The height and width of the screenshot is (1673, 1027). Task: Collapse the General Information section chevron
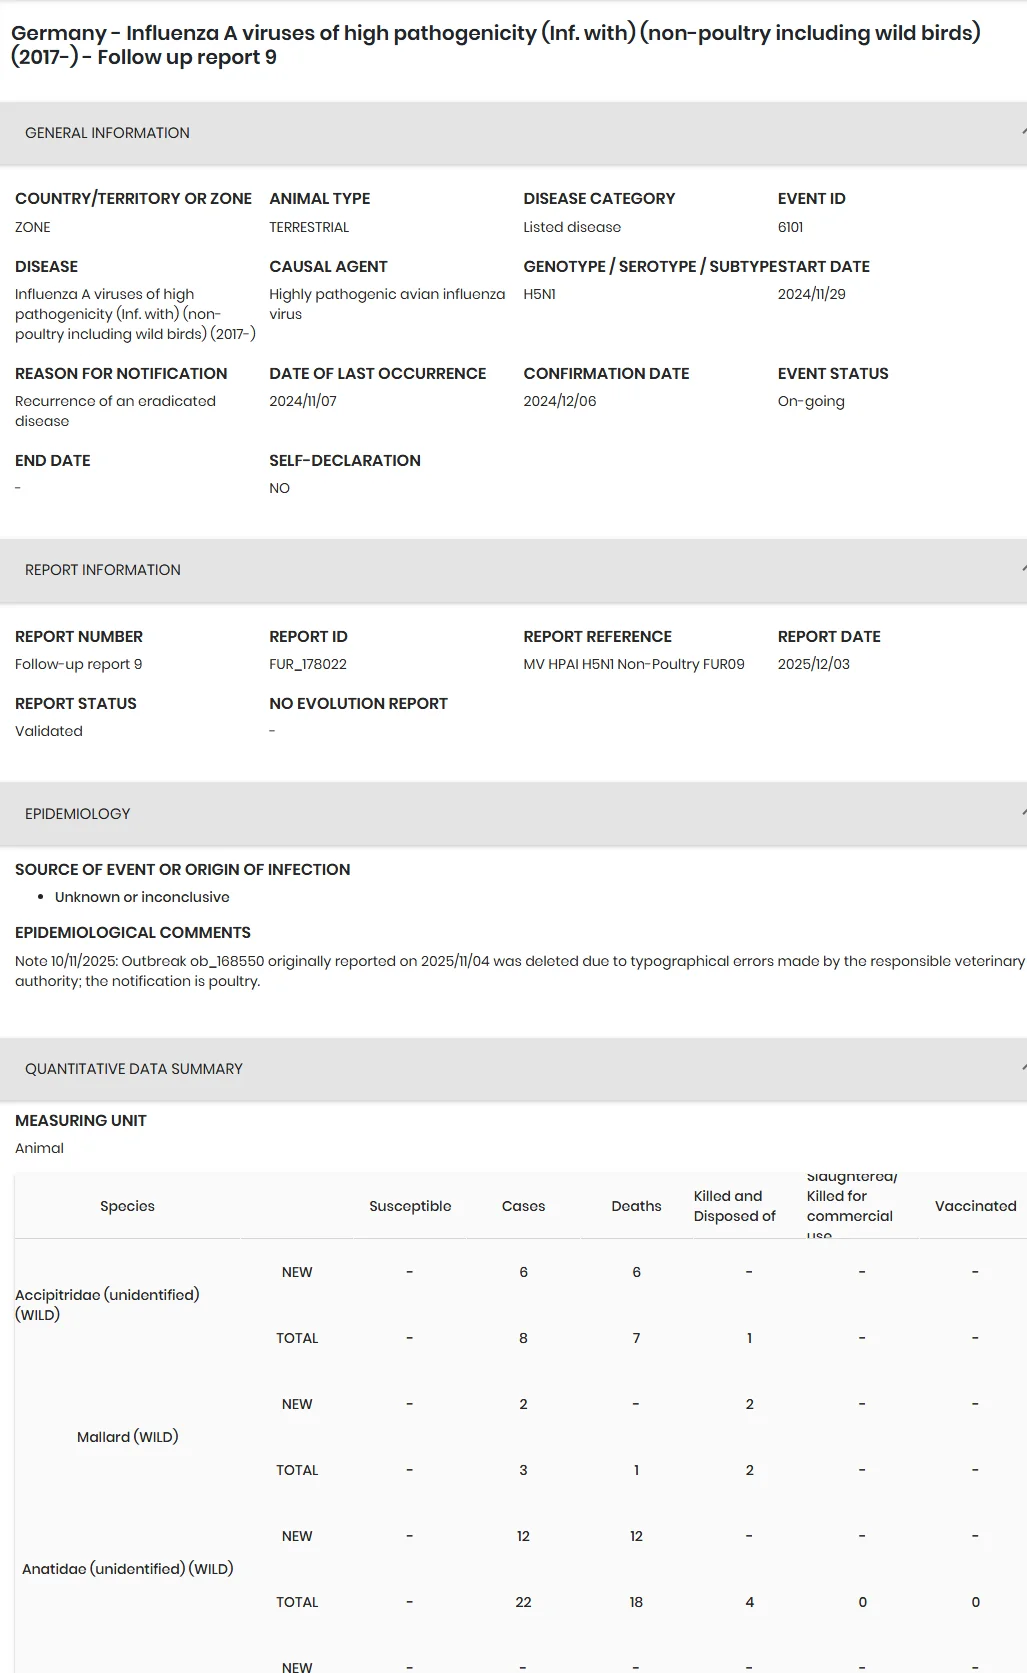coord(1023,132)
